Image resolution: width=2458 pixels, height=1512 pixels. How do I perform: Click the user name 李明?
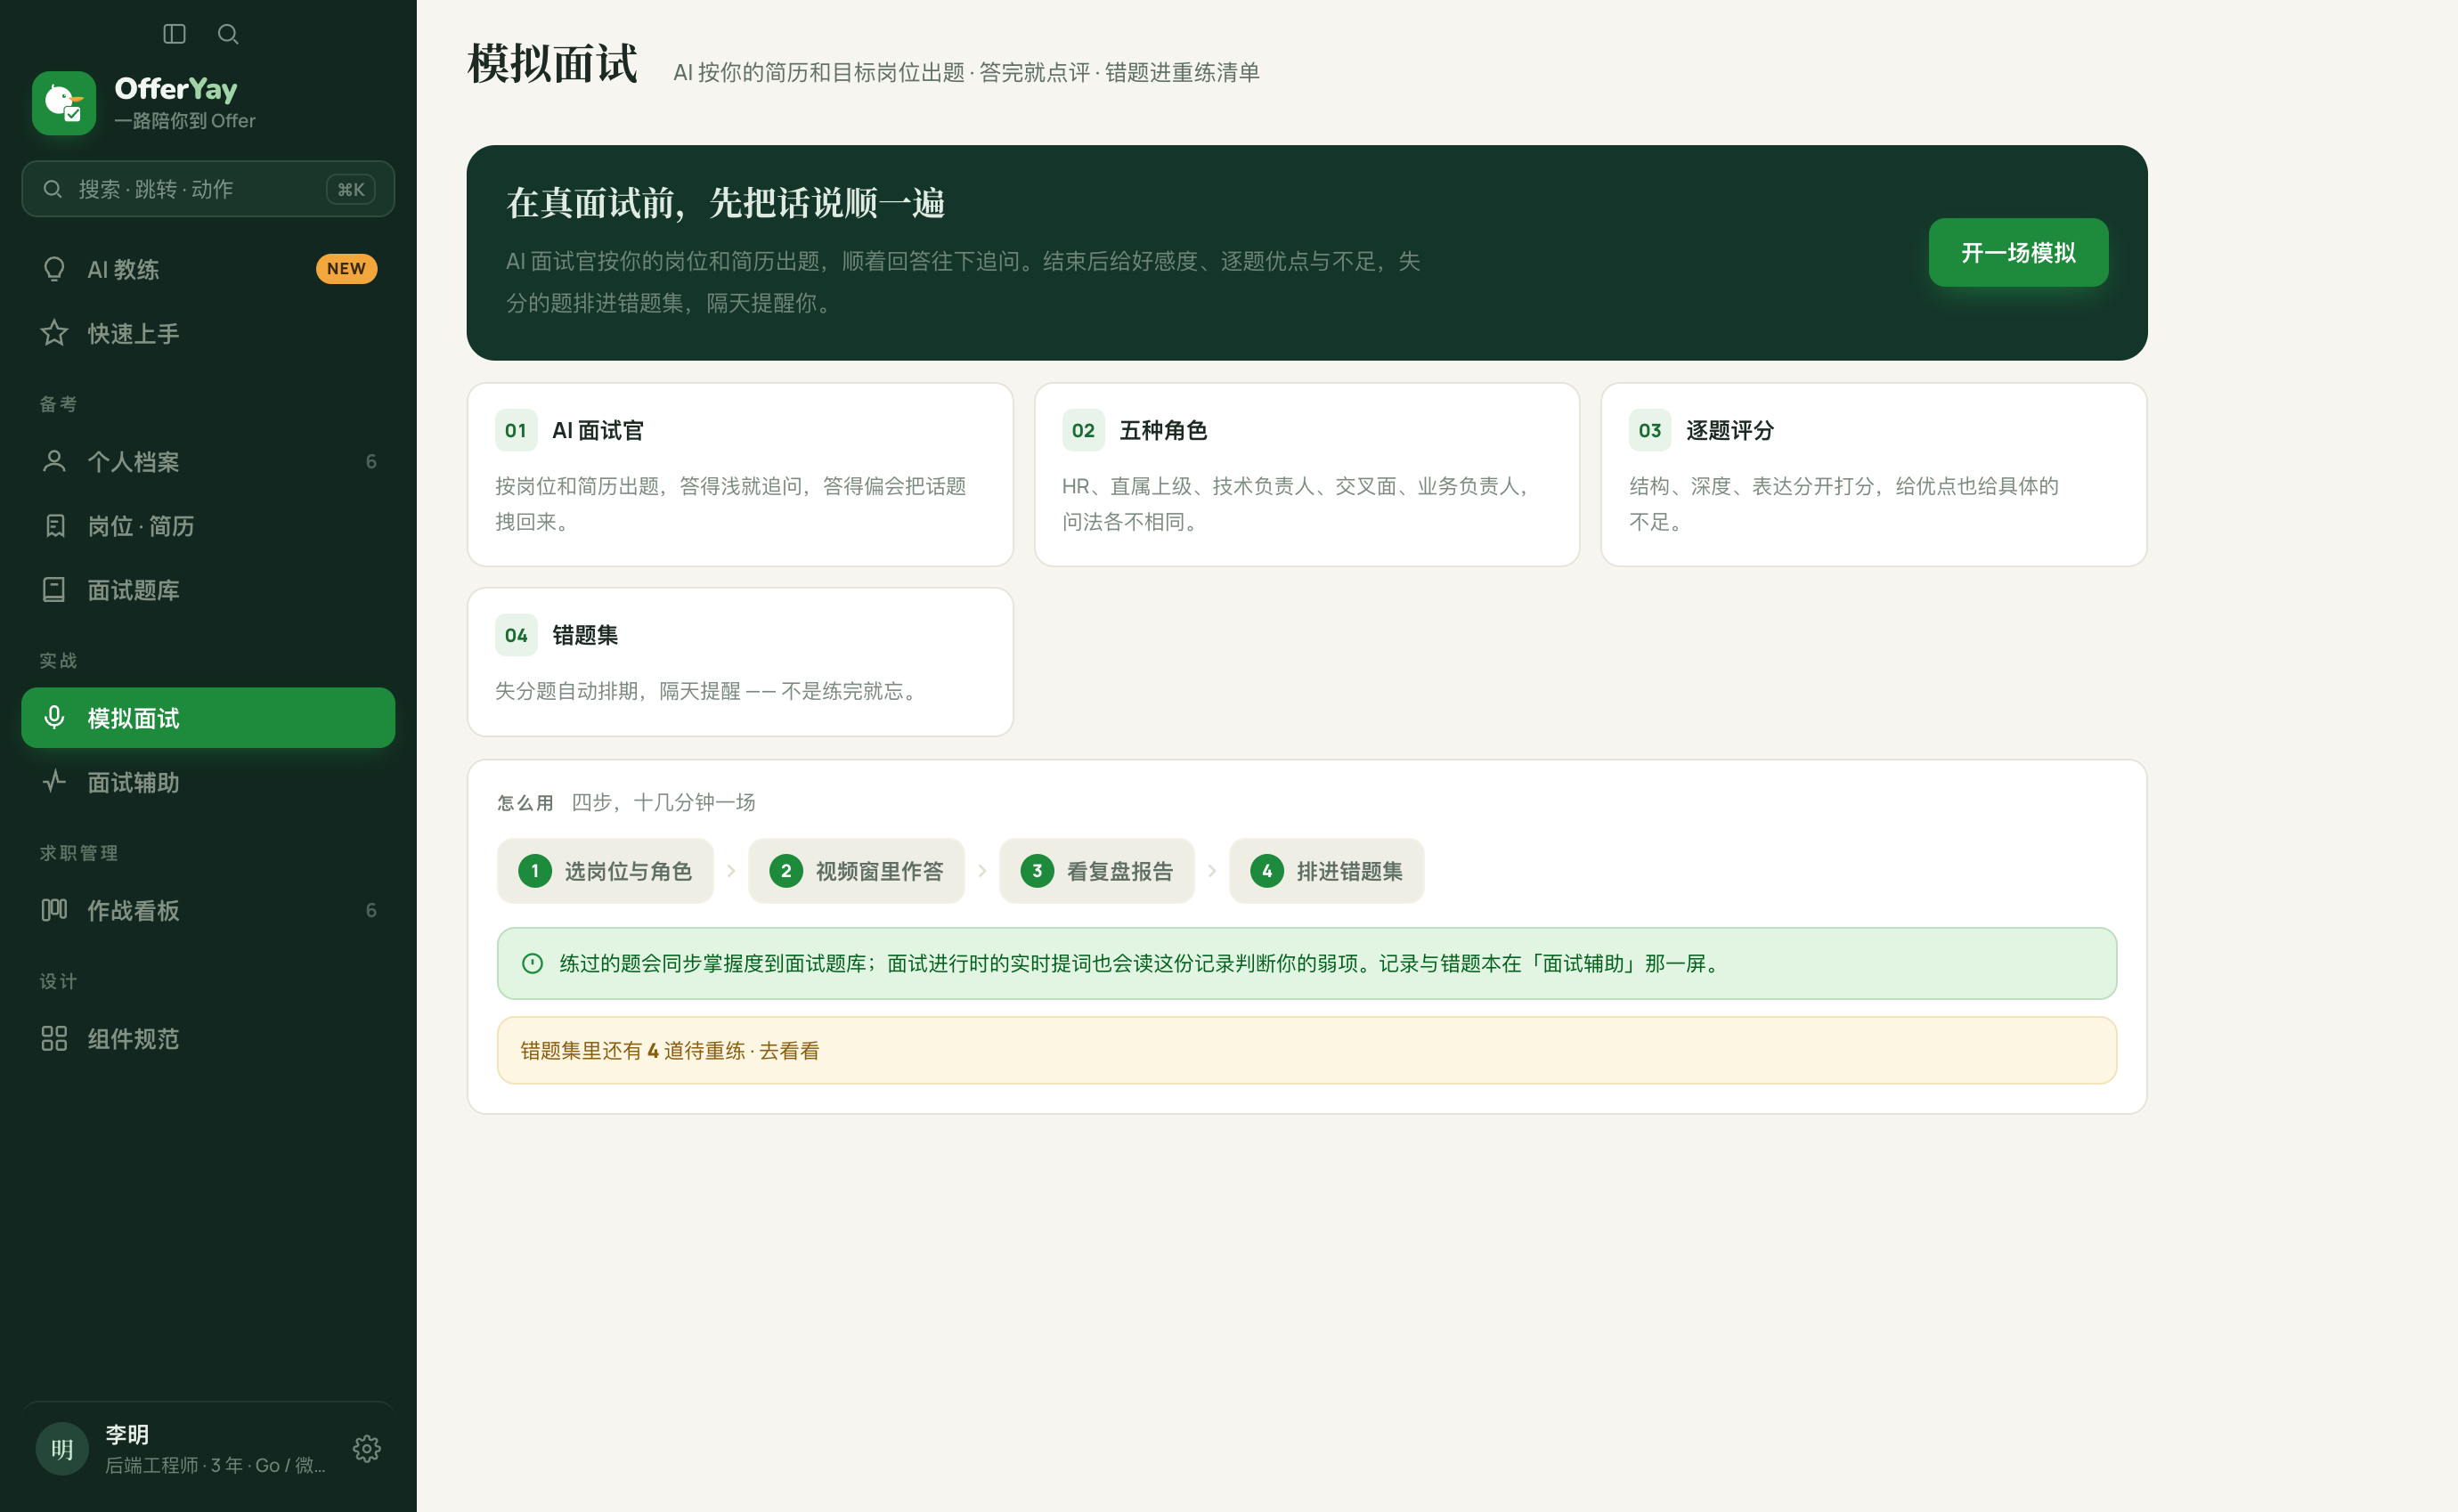click(x=127, y=1434)
